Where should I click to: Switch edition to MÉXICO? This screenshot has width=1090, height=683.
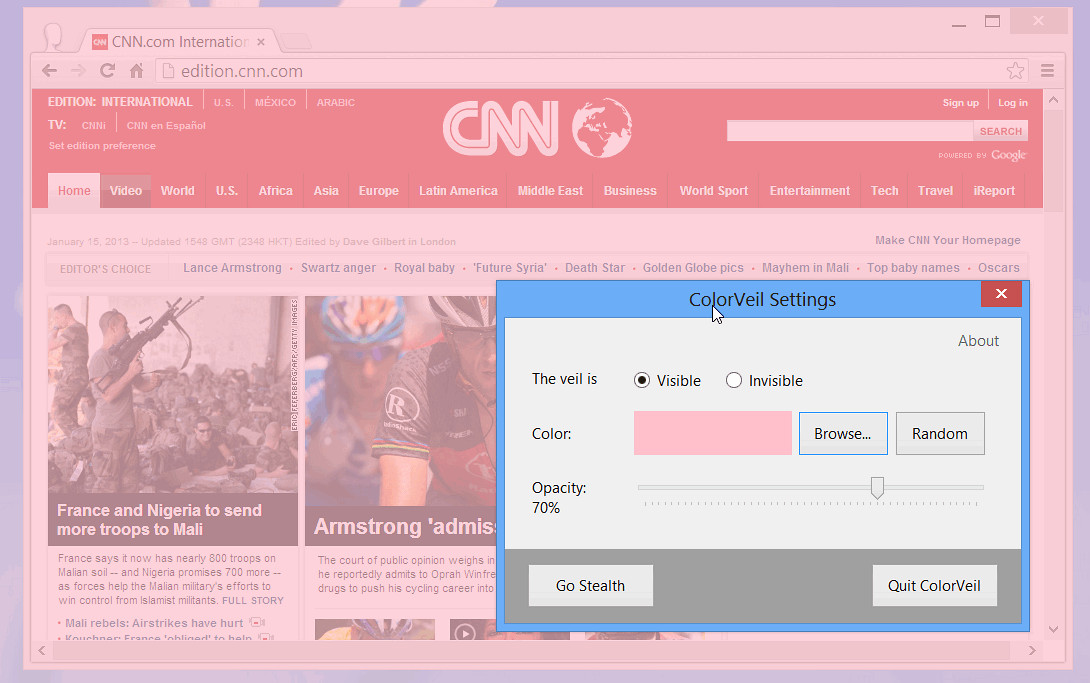click(275, 102)
